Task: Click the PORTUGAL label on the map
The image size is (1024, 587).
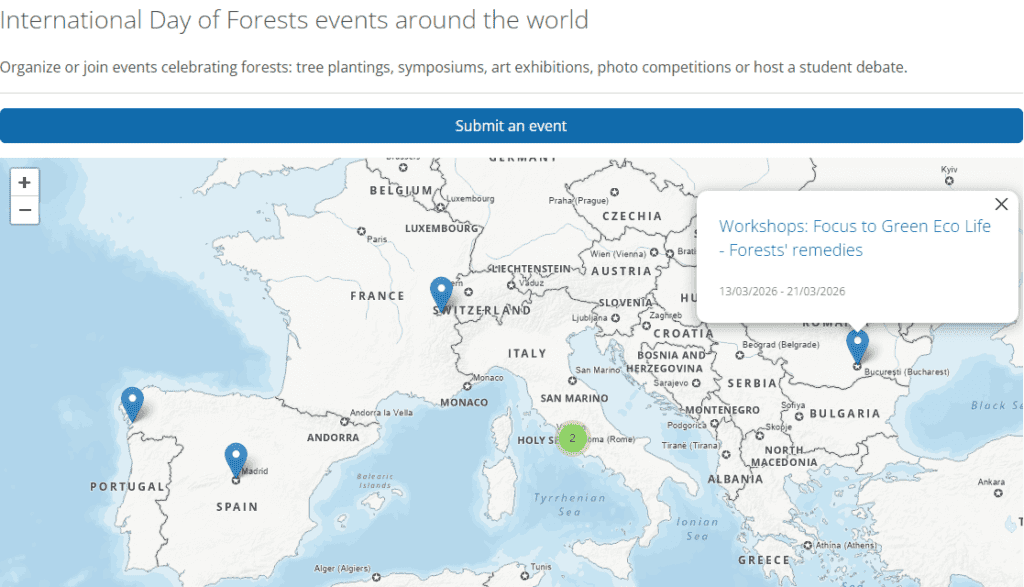Action: pyautogui.click(x=127, y=486)
